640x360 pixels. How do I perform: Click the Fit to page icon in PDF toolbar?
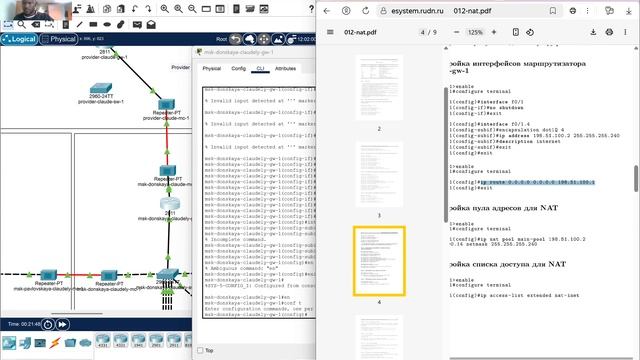pos(516,32)
